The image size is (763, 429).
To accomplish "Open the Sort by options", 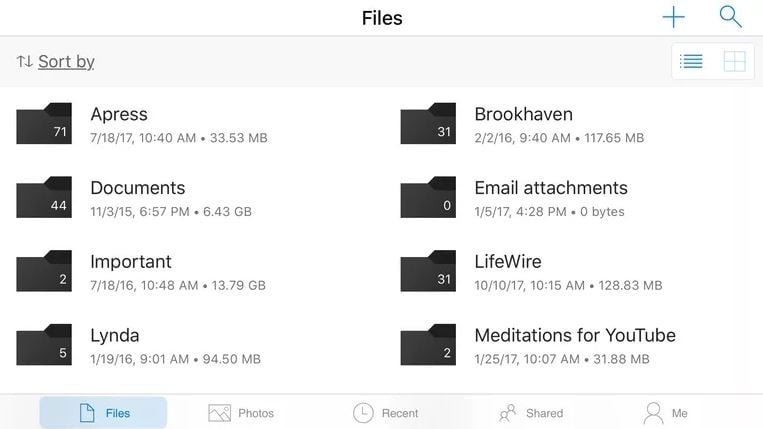I will coord(66,61).
